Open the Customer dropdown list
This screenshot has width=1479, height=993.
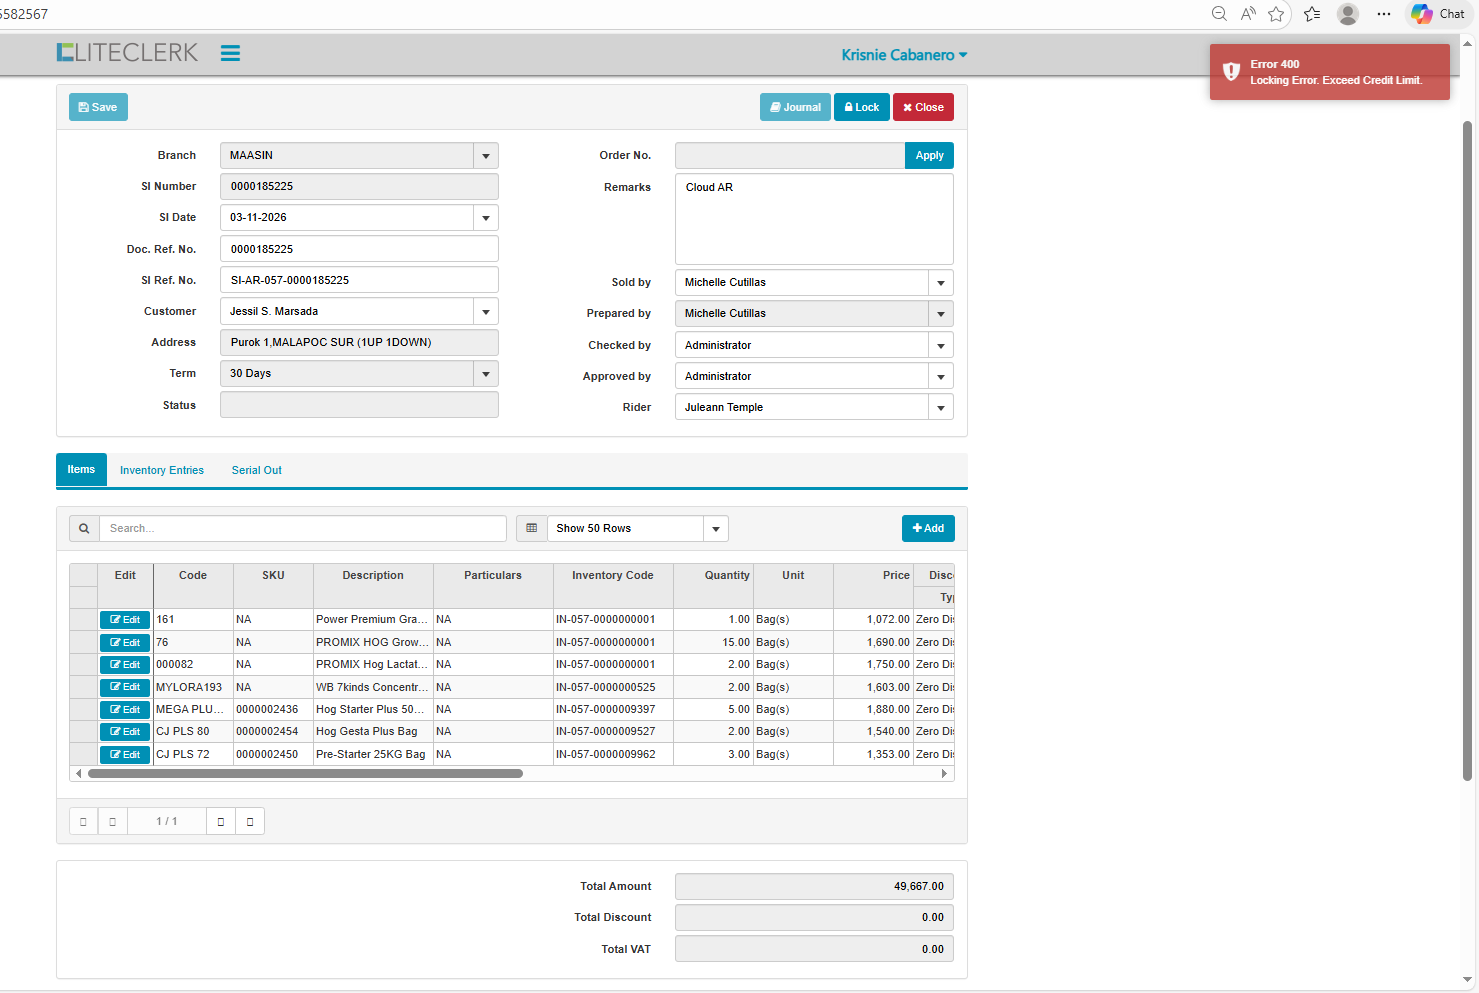point(485,312)
